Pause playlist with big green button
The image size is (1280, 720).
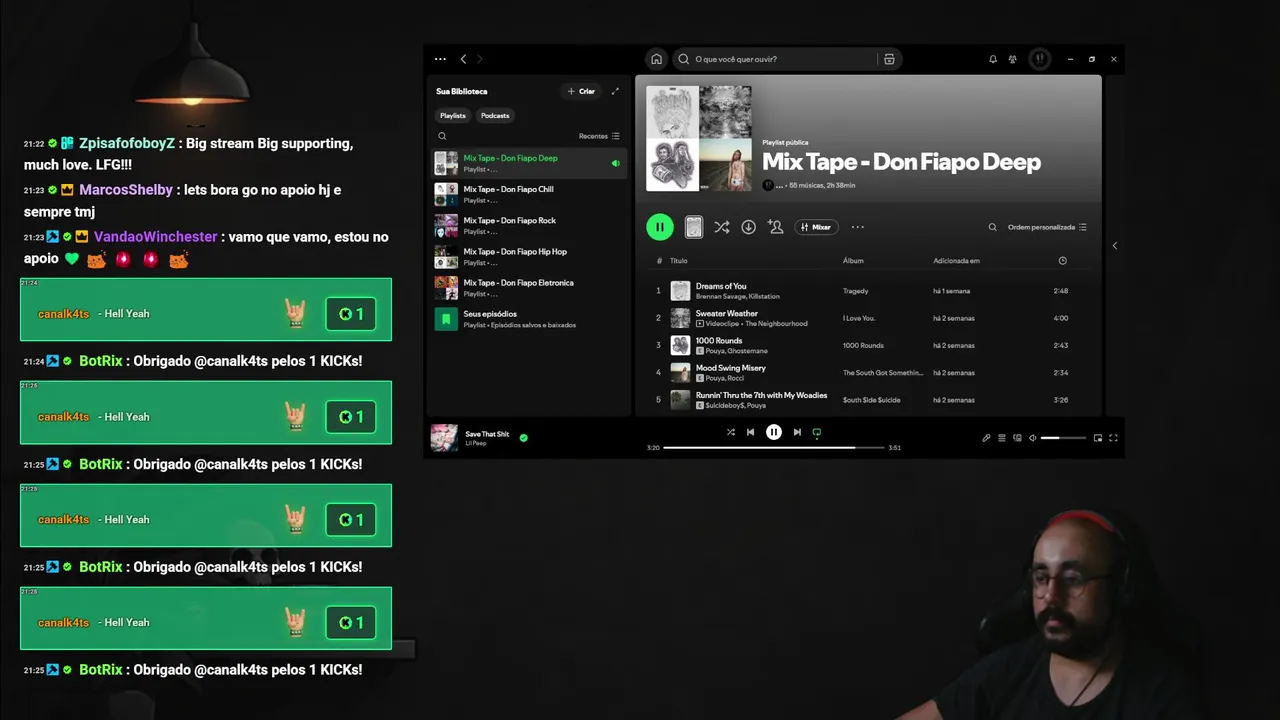pos(660,227)
